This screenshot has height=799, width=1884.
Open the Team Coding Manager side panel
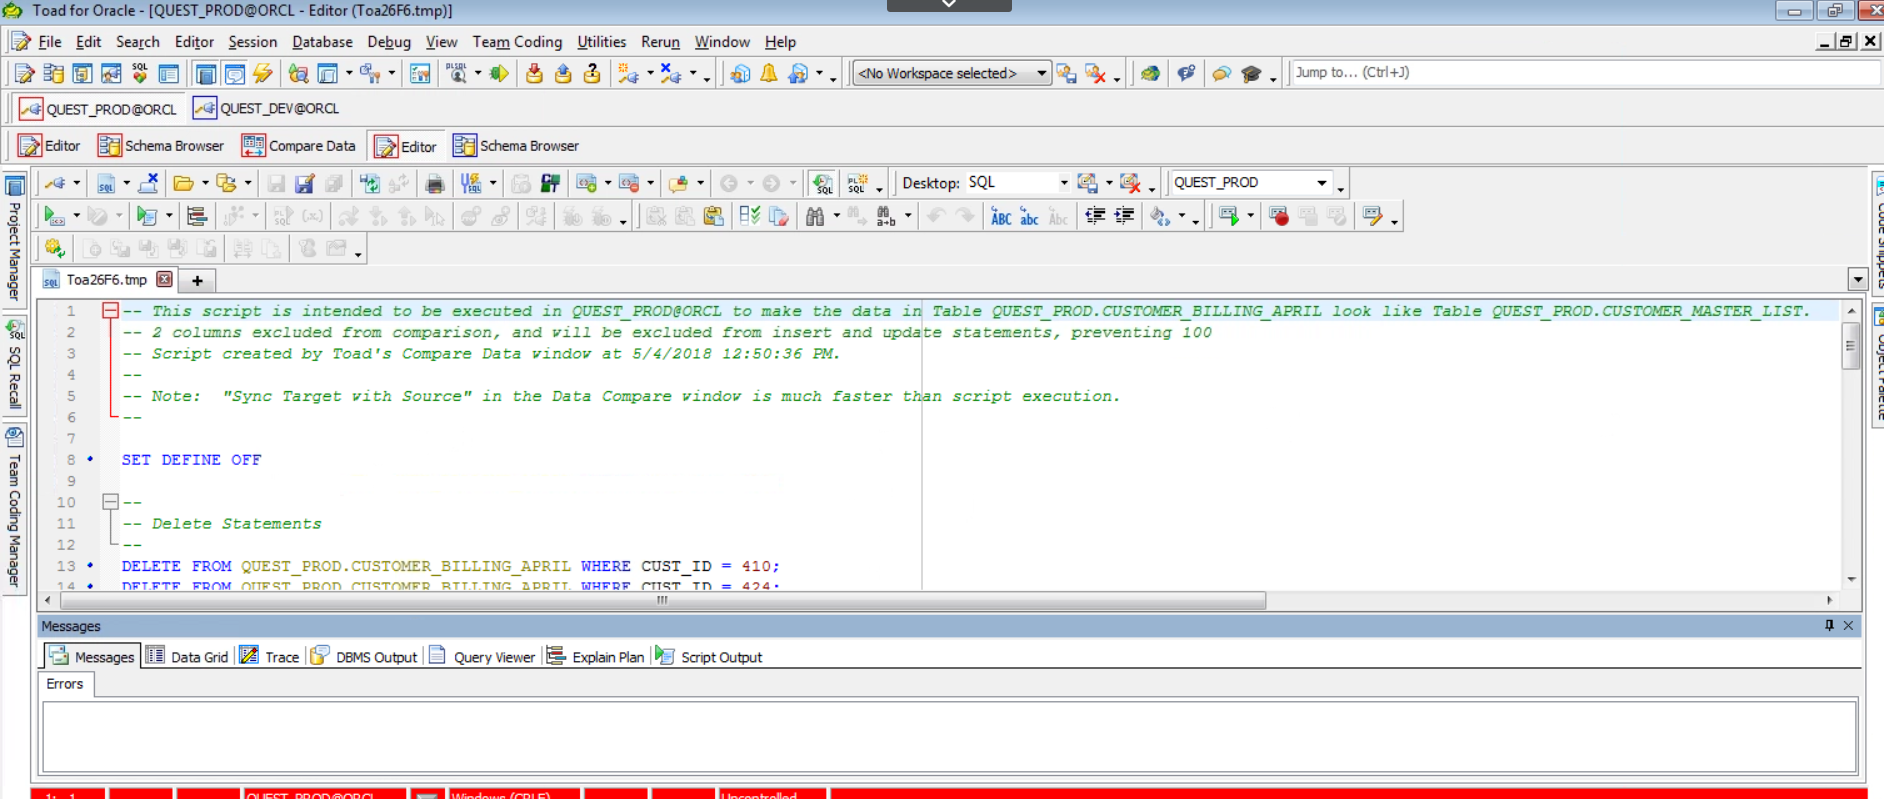14,509
